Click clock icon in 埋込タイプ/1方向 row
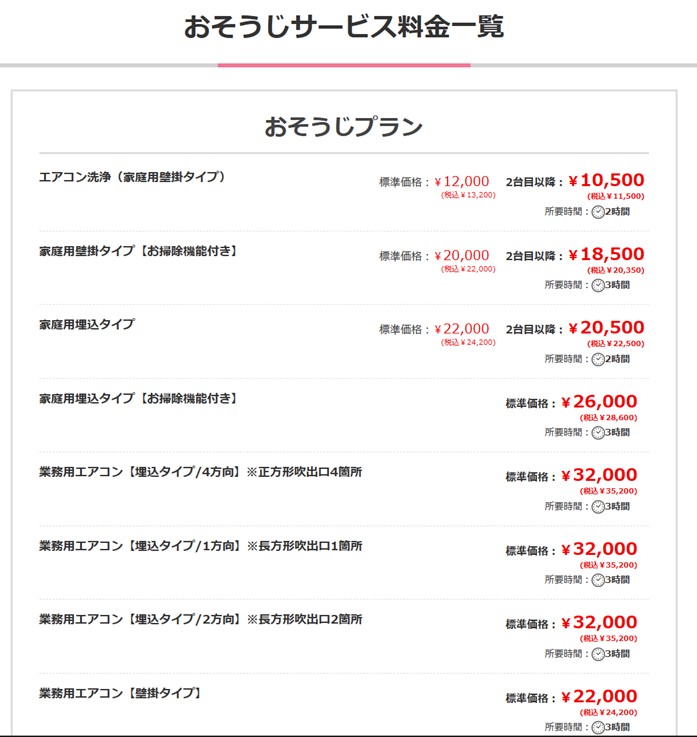 (598, 580)
